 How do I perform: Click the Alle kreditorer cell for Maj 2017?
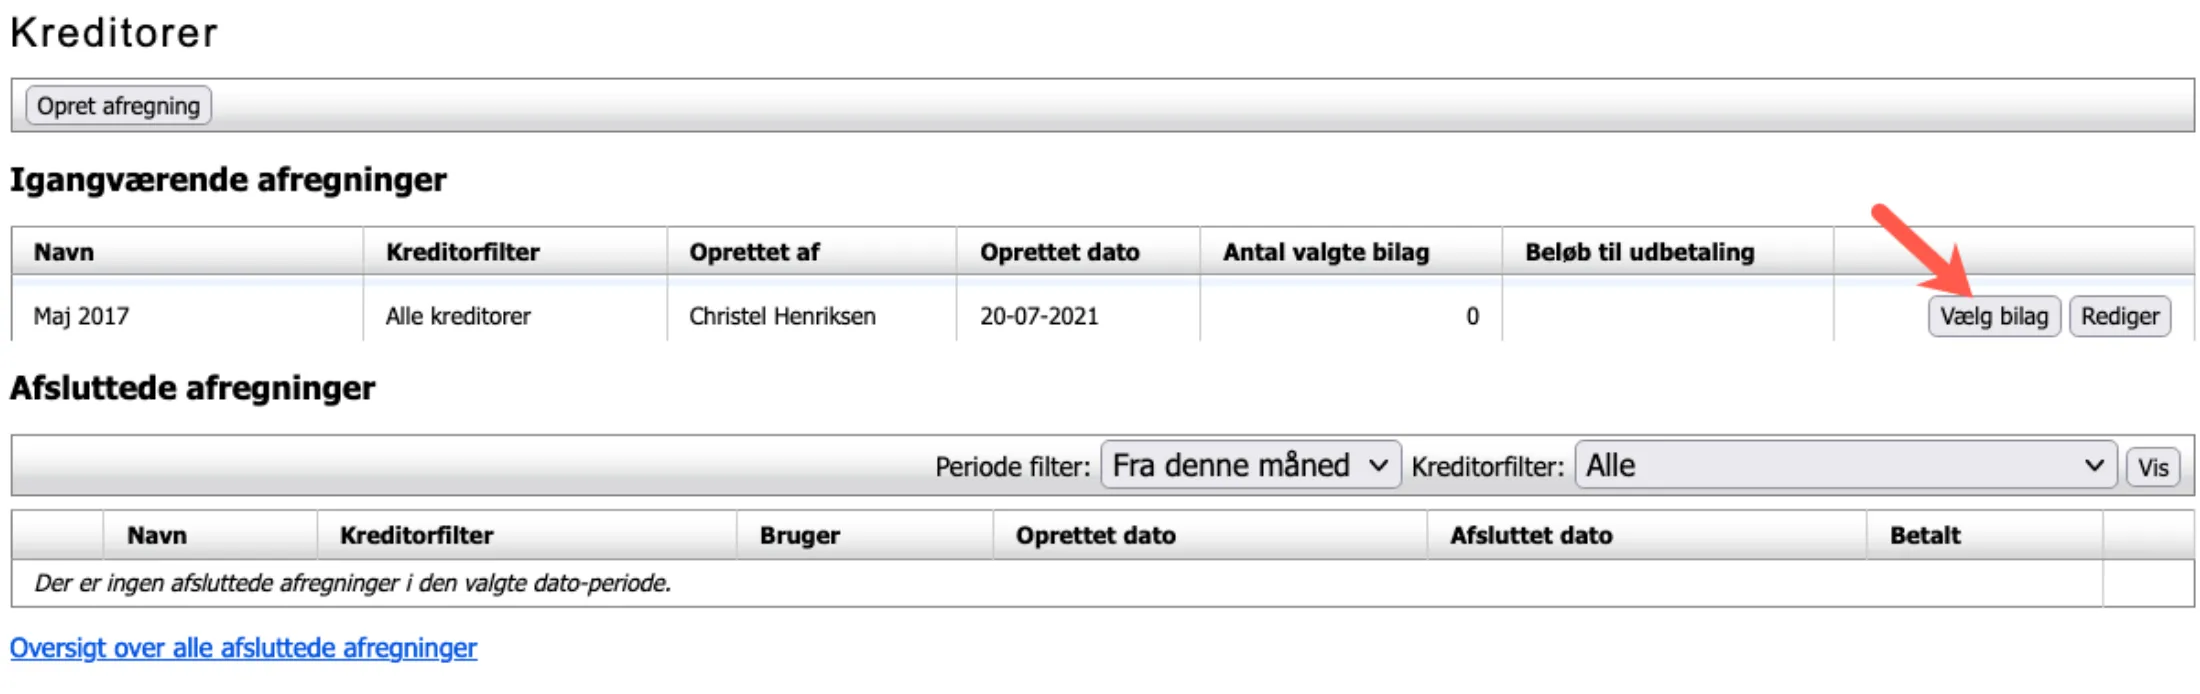pyautogui.click(x=458, y=315)
